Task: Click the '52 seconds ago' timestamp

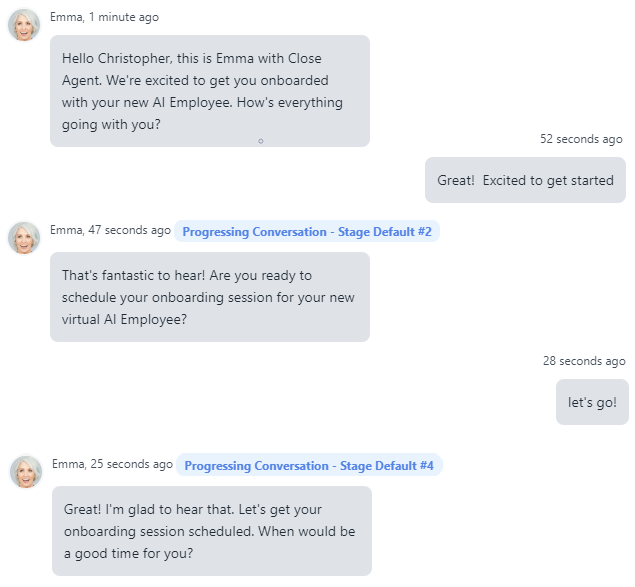Action: tap(581, 139)
